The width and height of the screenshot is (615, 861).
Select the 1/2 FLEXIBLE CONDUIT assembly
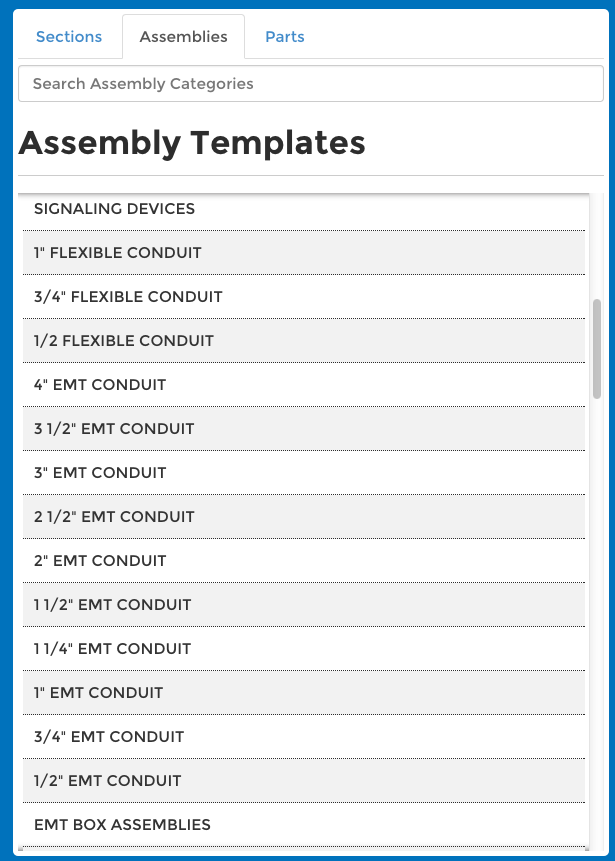coord(303,341)
